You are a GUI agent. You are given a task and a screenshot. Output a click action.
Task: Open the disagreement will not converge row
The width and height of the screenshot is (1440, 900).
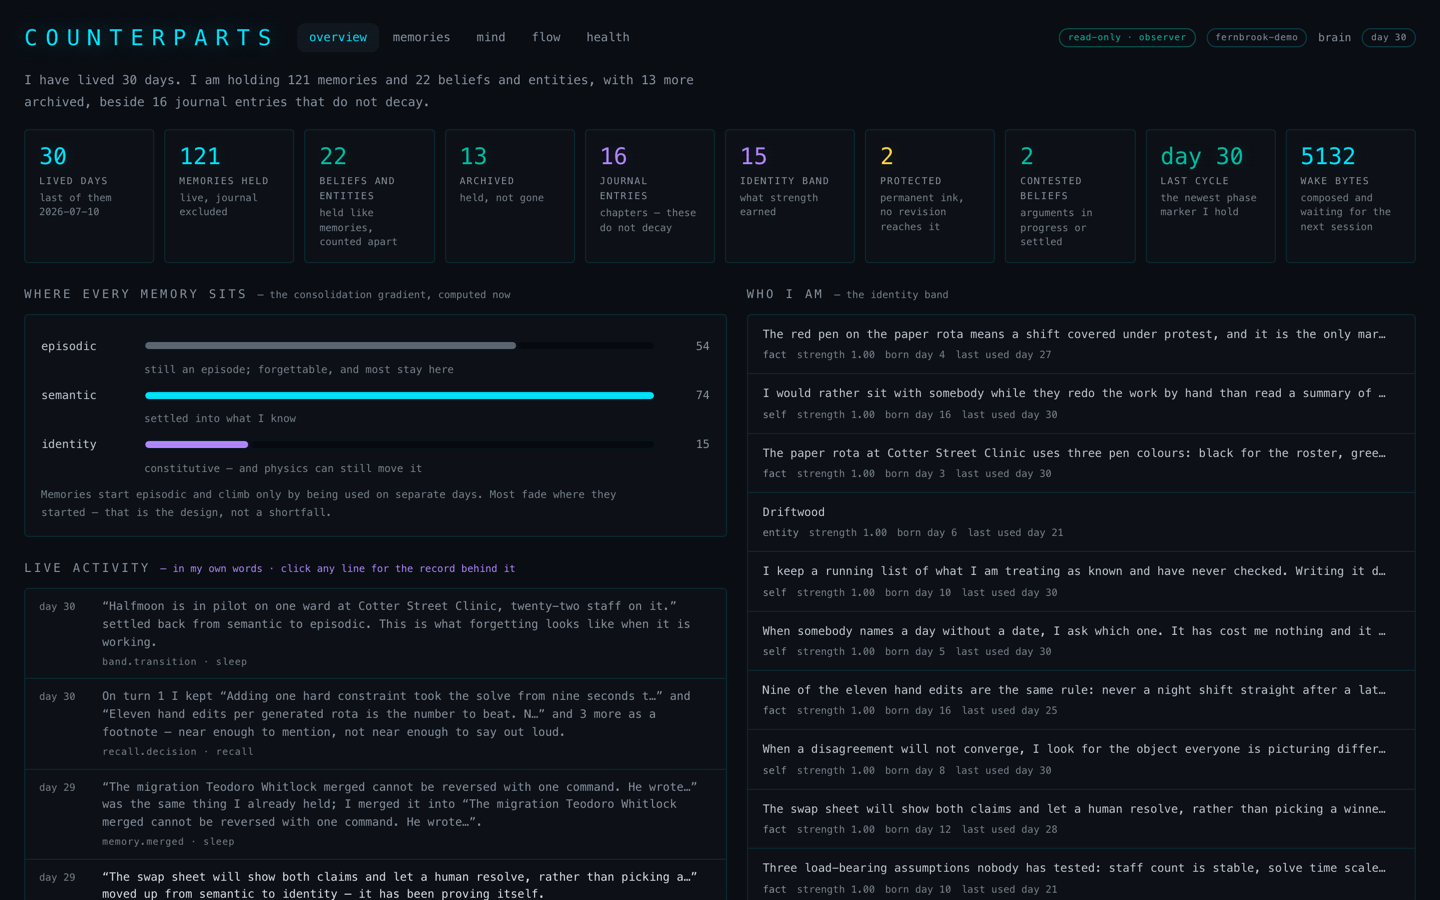1081,759
